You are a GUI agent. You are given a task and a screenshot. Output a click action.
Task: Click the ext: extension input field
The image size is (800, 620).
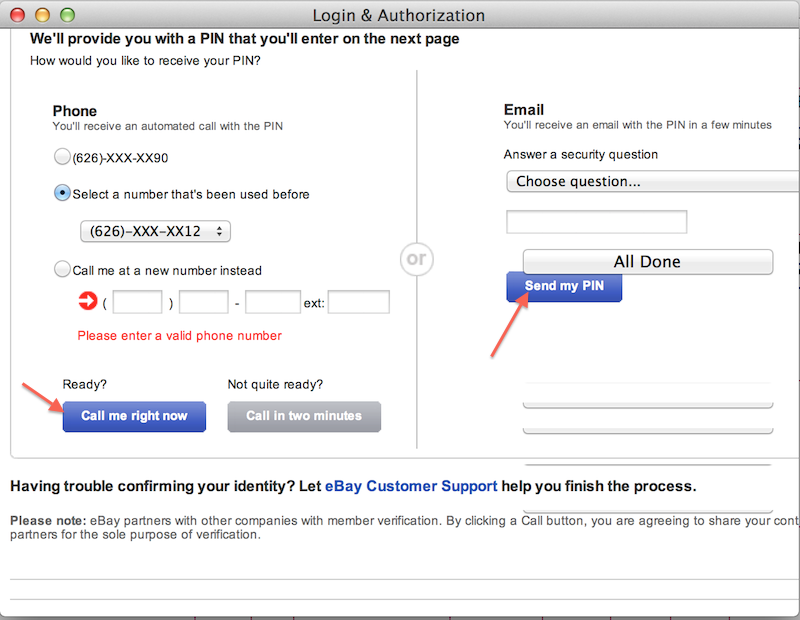pos(358,302)
